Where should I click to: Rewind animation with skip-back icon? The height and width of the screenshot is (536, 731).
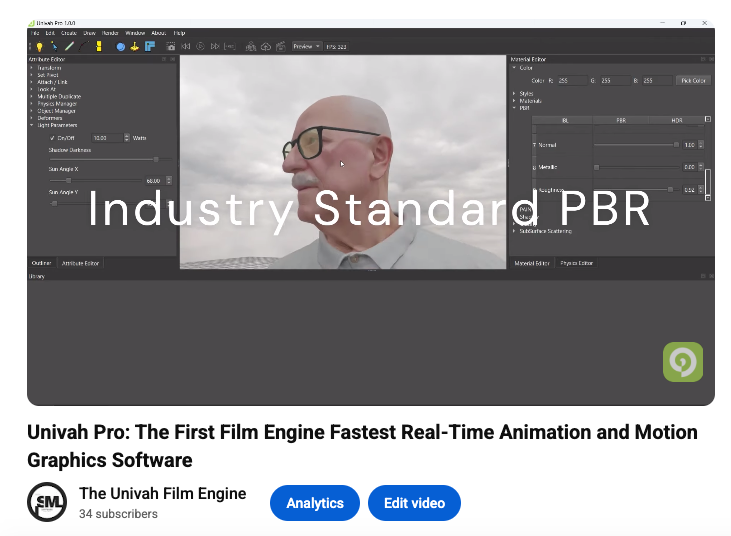pos(186,47)
